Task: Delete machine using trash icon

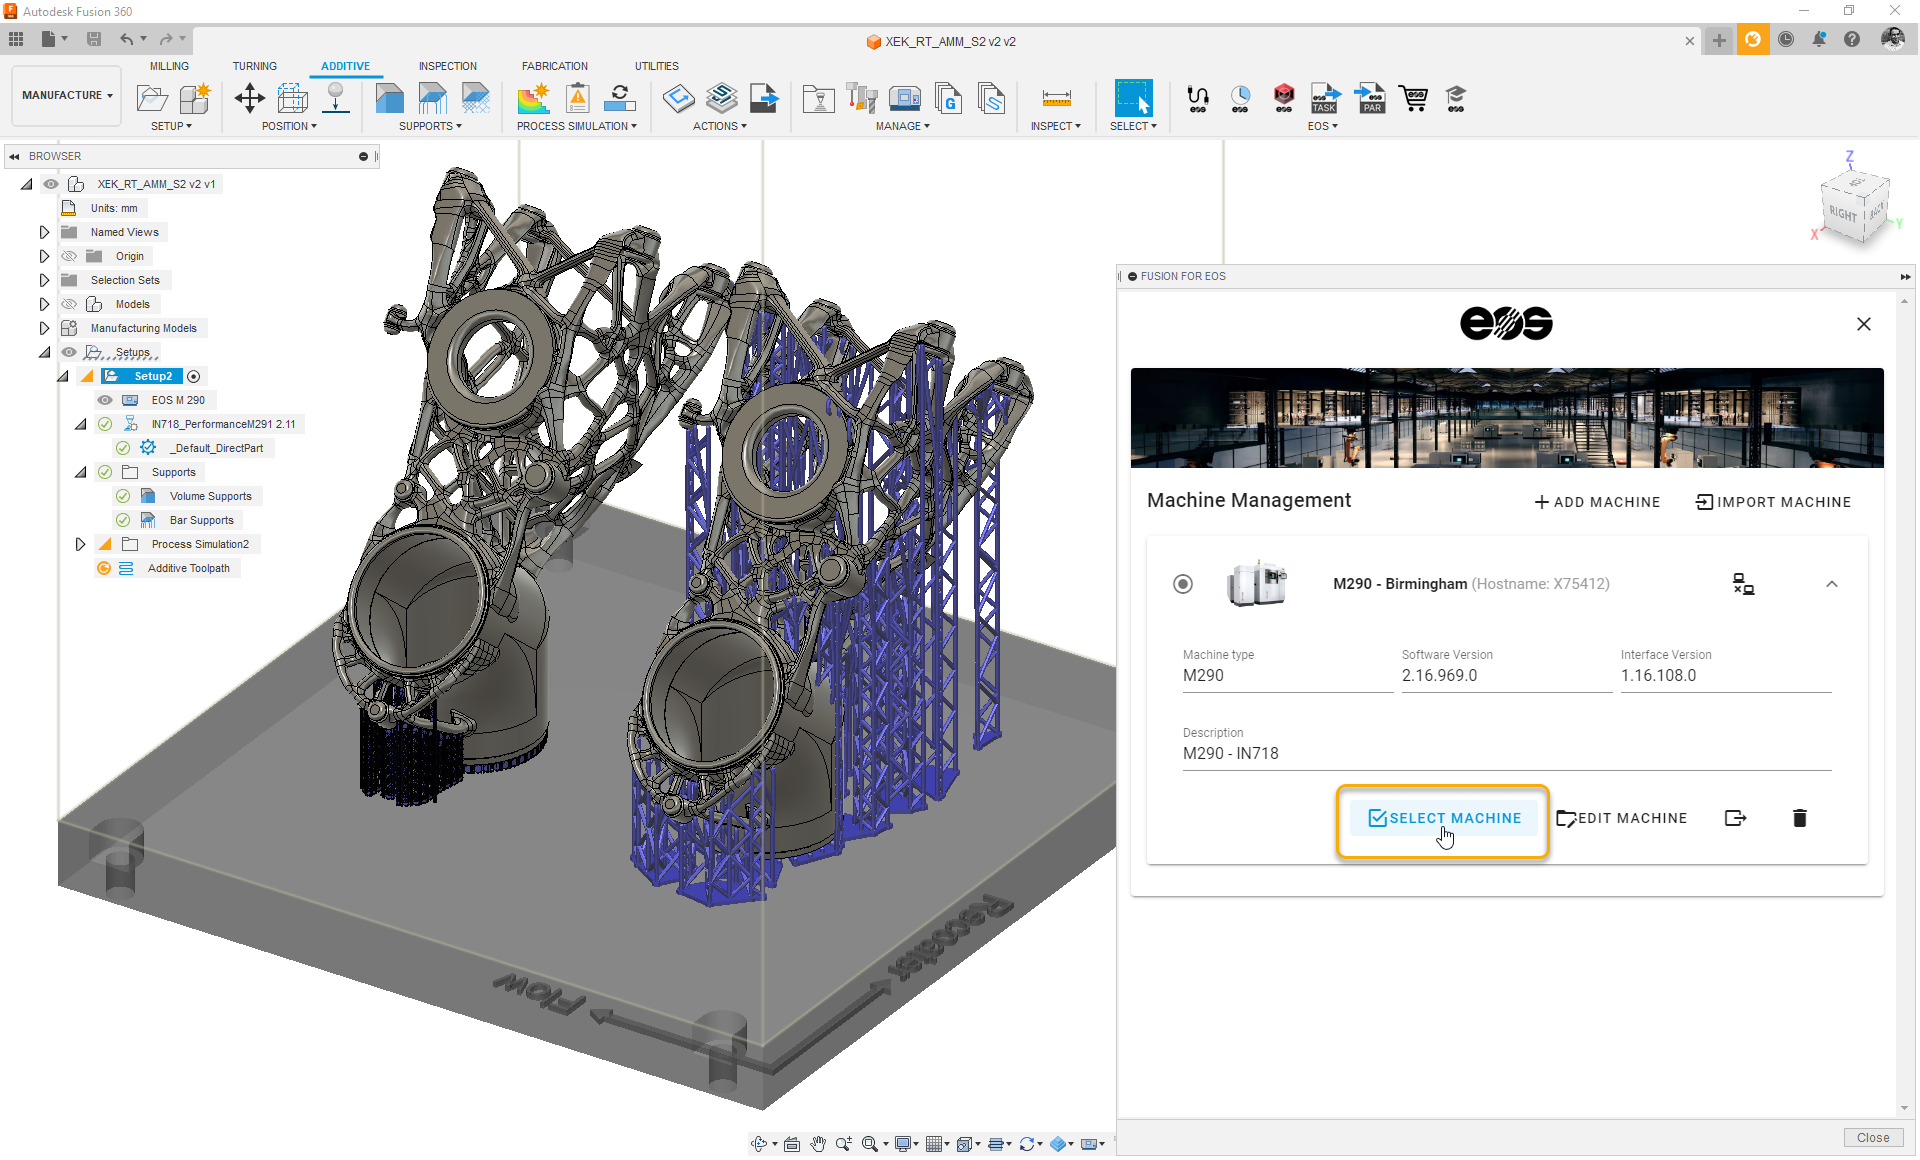Action: pyautogui.click(x=1799, y=818)
